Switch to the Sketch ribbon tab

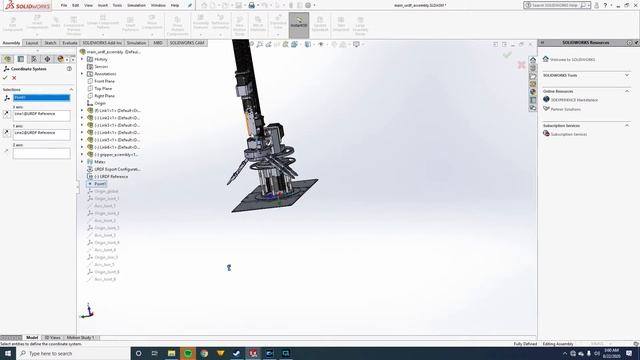[x=50, y=43]
